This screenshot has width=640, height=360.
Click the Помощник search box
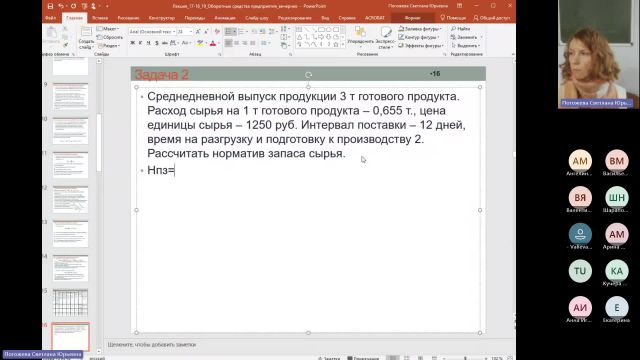453,18
